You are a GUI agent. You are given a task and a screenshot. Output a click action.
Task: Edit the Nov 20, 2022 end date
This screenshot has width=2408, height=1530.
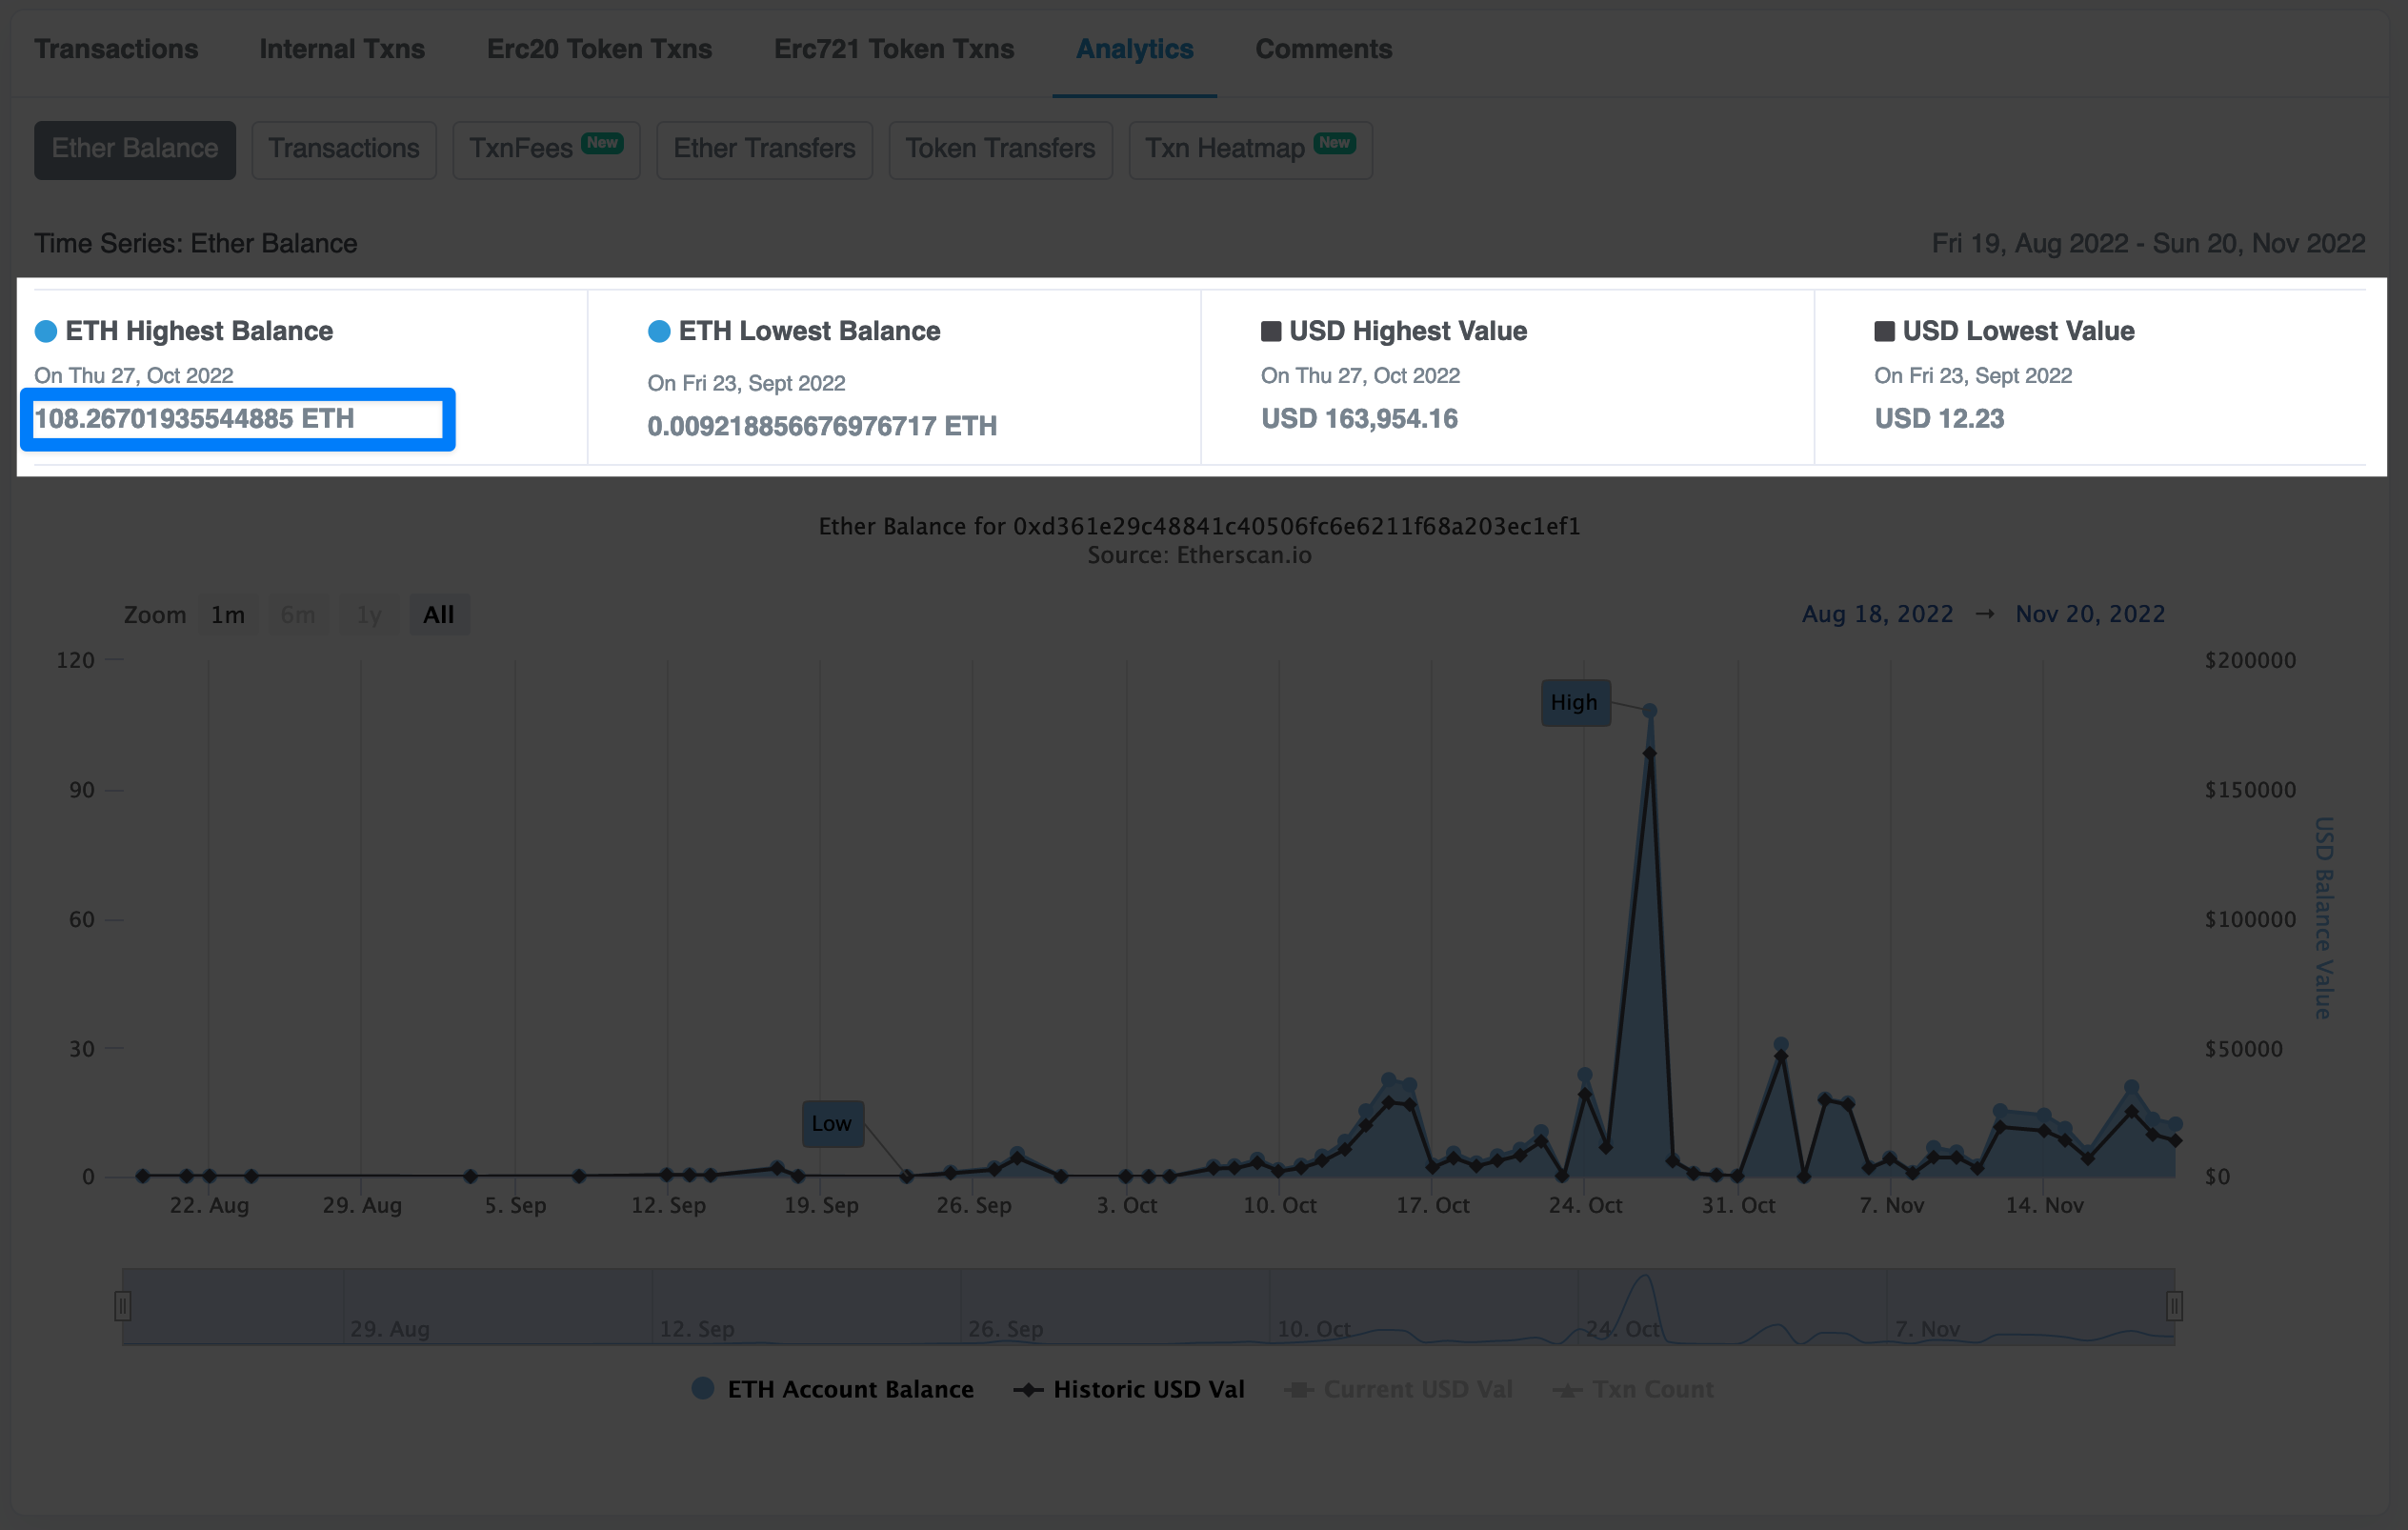pos(2089,614)
